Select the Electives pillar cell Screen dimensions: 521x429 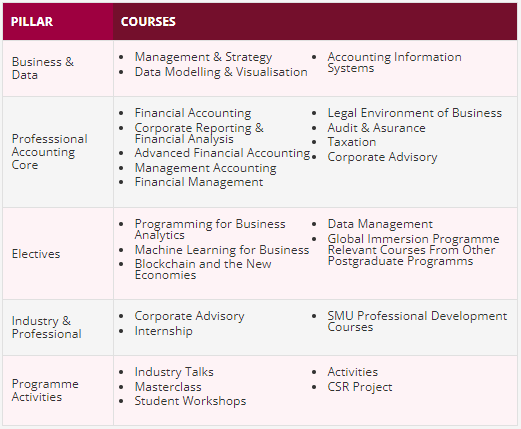point(58,254)
